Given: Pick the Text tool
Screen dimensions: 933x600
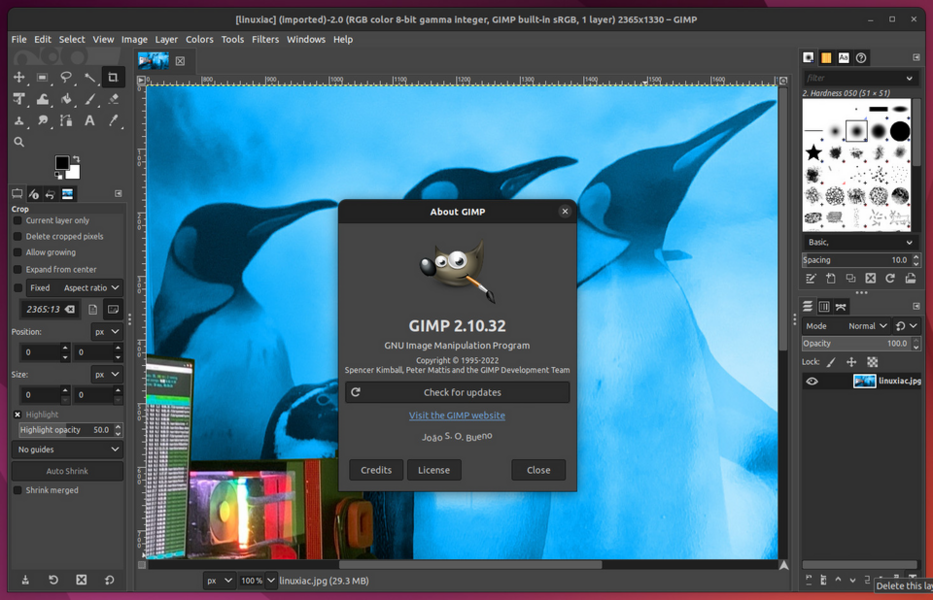Looking at the screenshot, I should coord(89,121).
